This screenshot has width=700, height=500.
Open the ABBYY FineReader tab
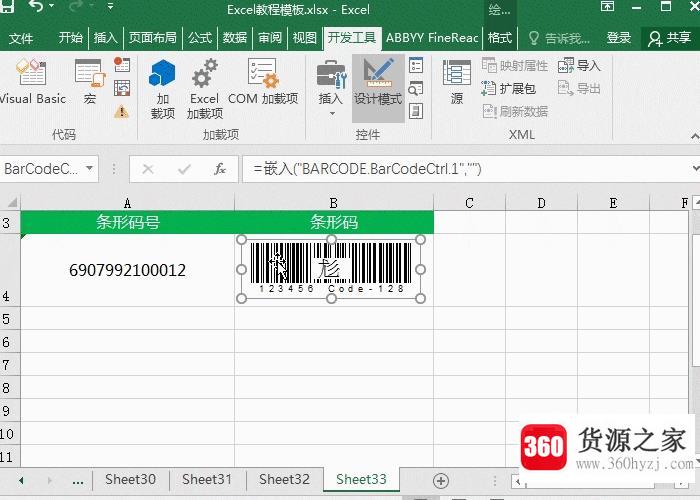tap(432, 38)
